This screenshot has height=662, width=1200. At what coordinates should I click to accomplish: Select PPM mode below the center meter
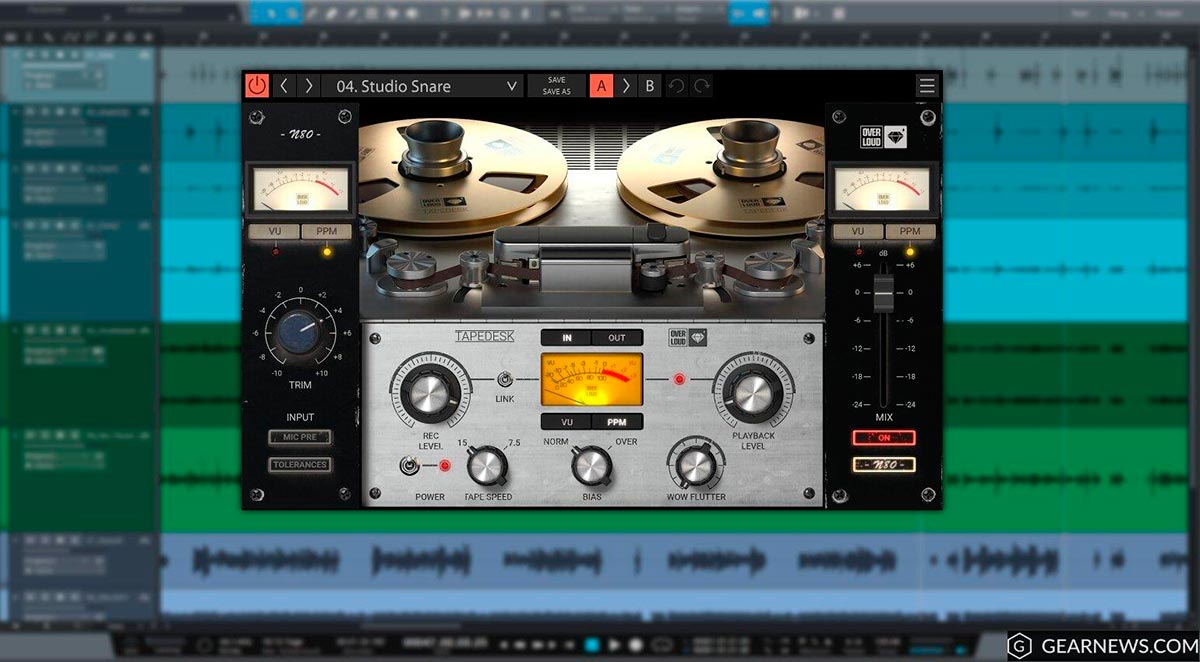617,422
